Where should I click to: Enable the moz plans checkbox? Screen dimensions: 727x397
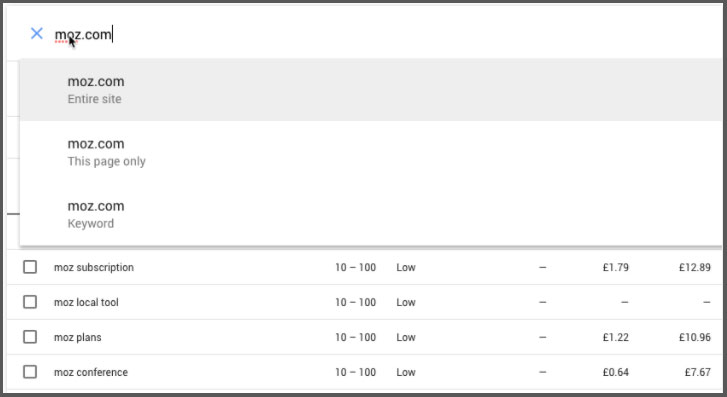(x=30, y=337)
